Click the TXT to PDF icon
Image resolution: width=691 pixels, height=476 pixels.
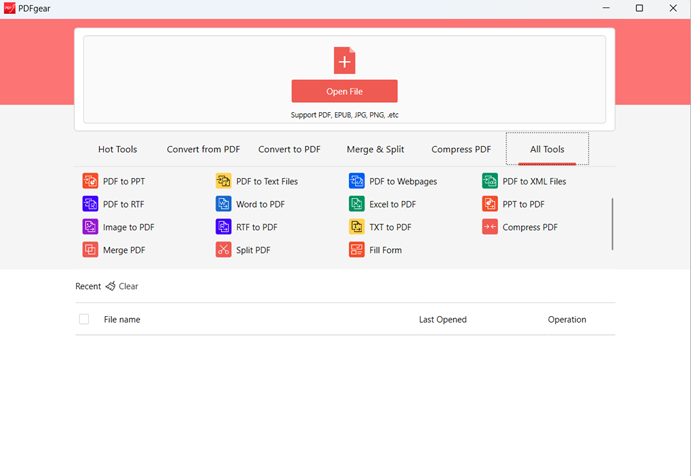[x=357, y=227]
